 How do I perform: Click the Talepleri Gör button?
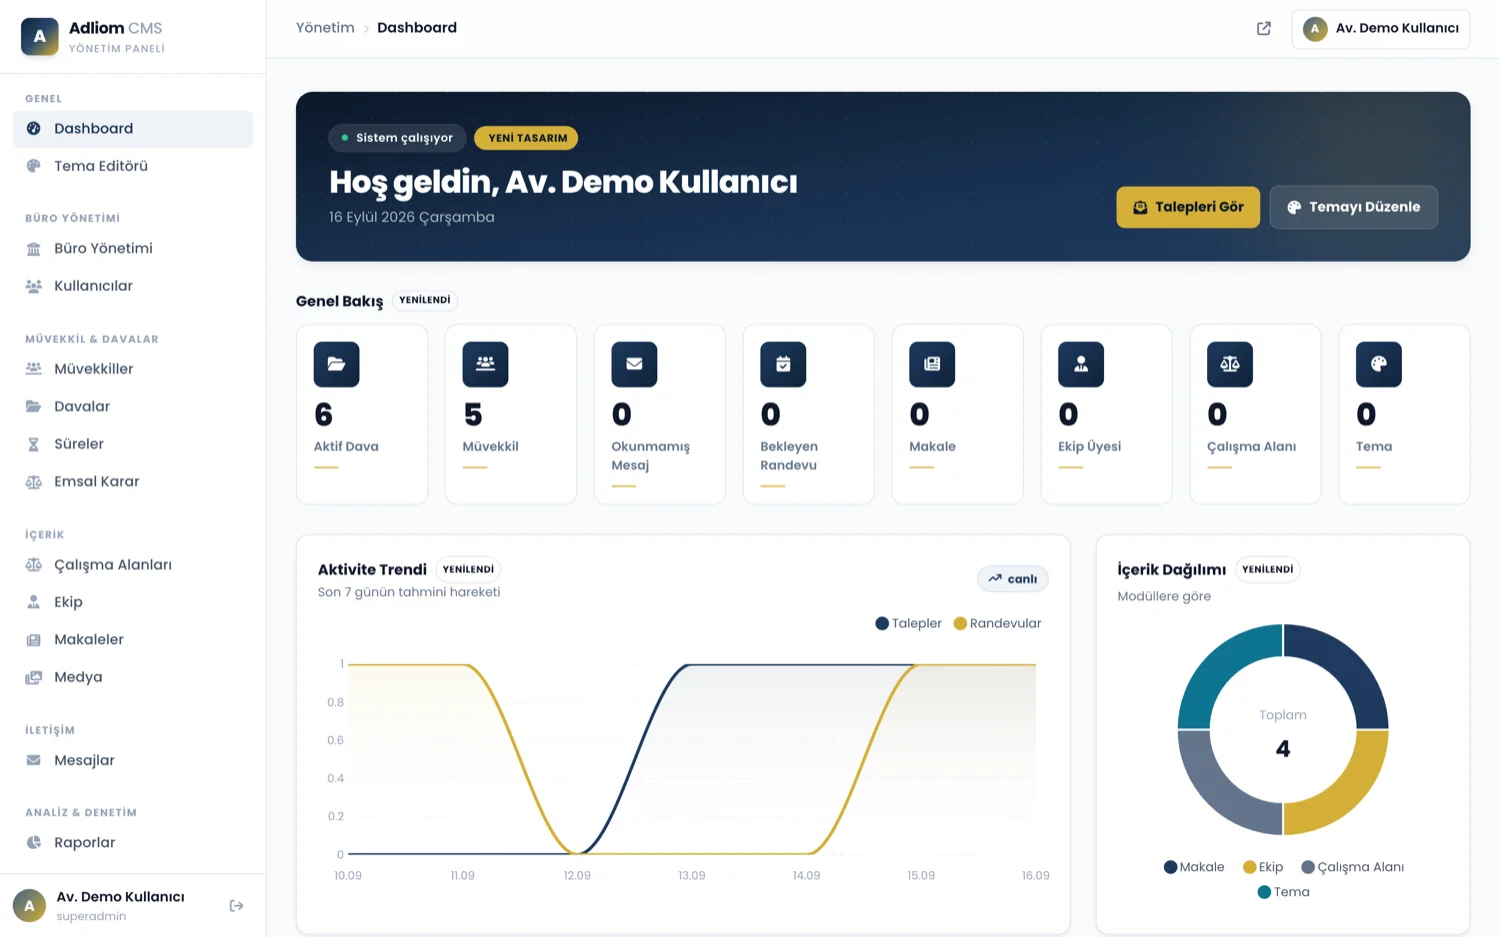coord(1188,207)
